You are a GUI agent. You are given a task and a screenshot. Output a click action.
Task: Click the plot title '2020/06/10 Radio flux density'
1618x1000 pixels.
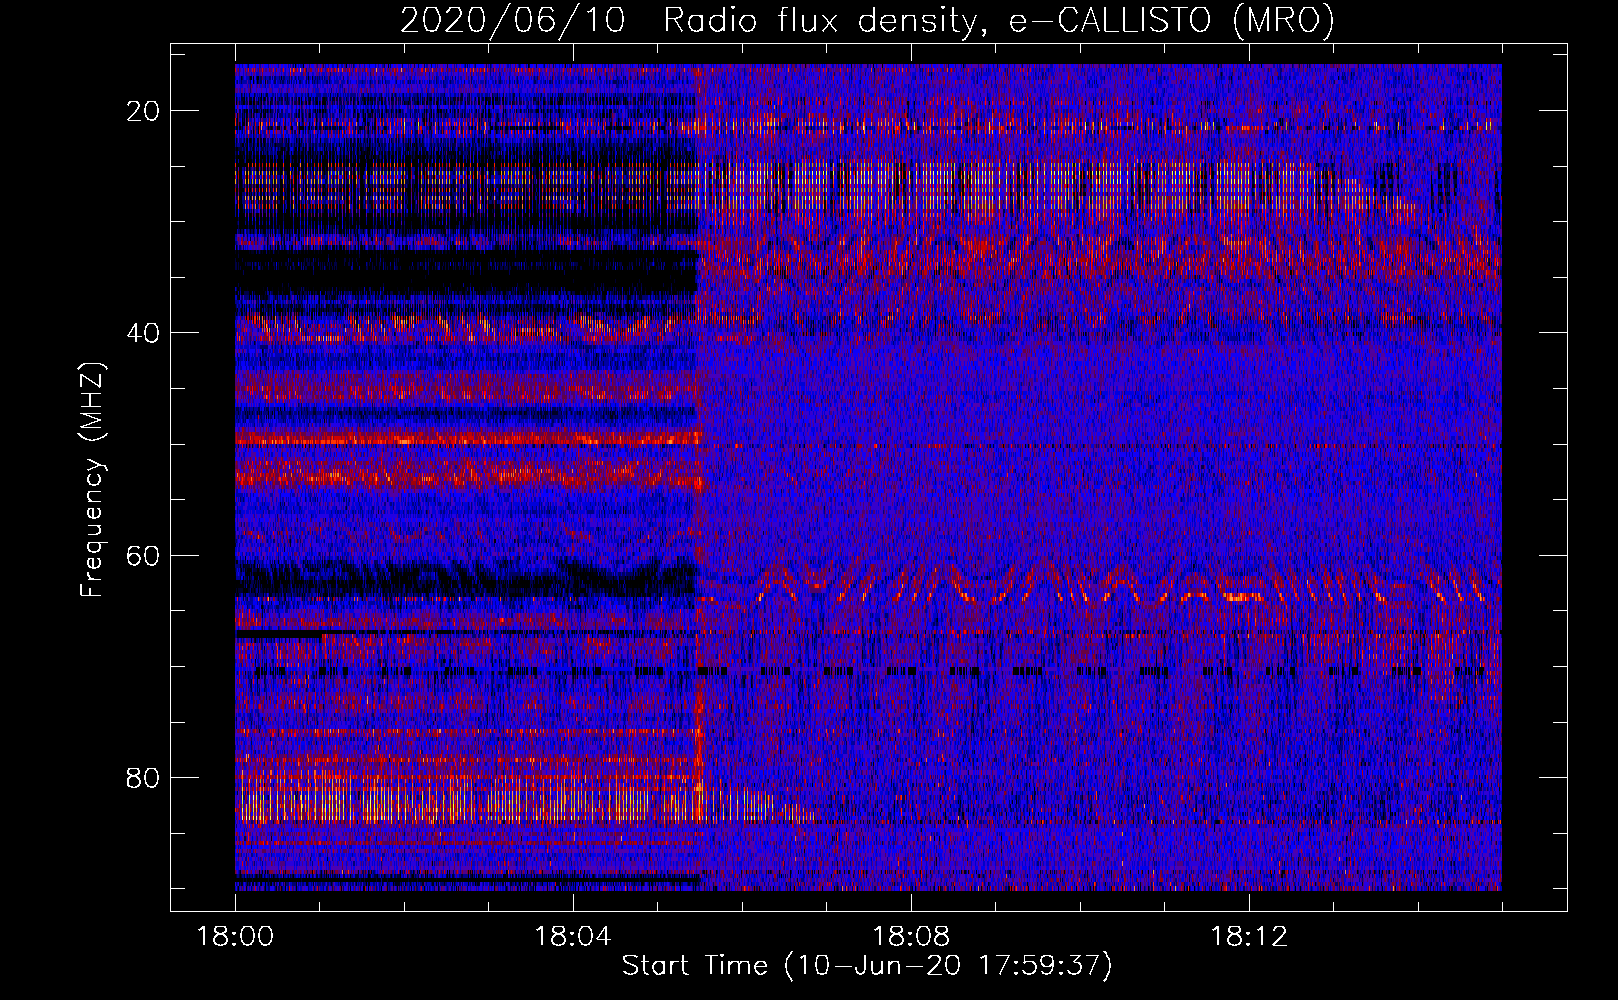point(867,21)
